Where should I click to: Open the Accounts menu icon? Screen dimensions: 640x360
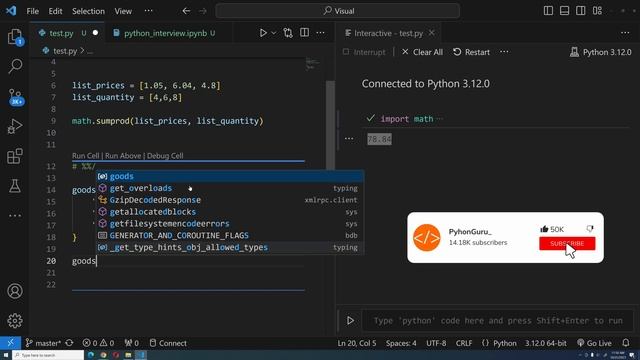coord(15,291)
